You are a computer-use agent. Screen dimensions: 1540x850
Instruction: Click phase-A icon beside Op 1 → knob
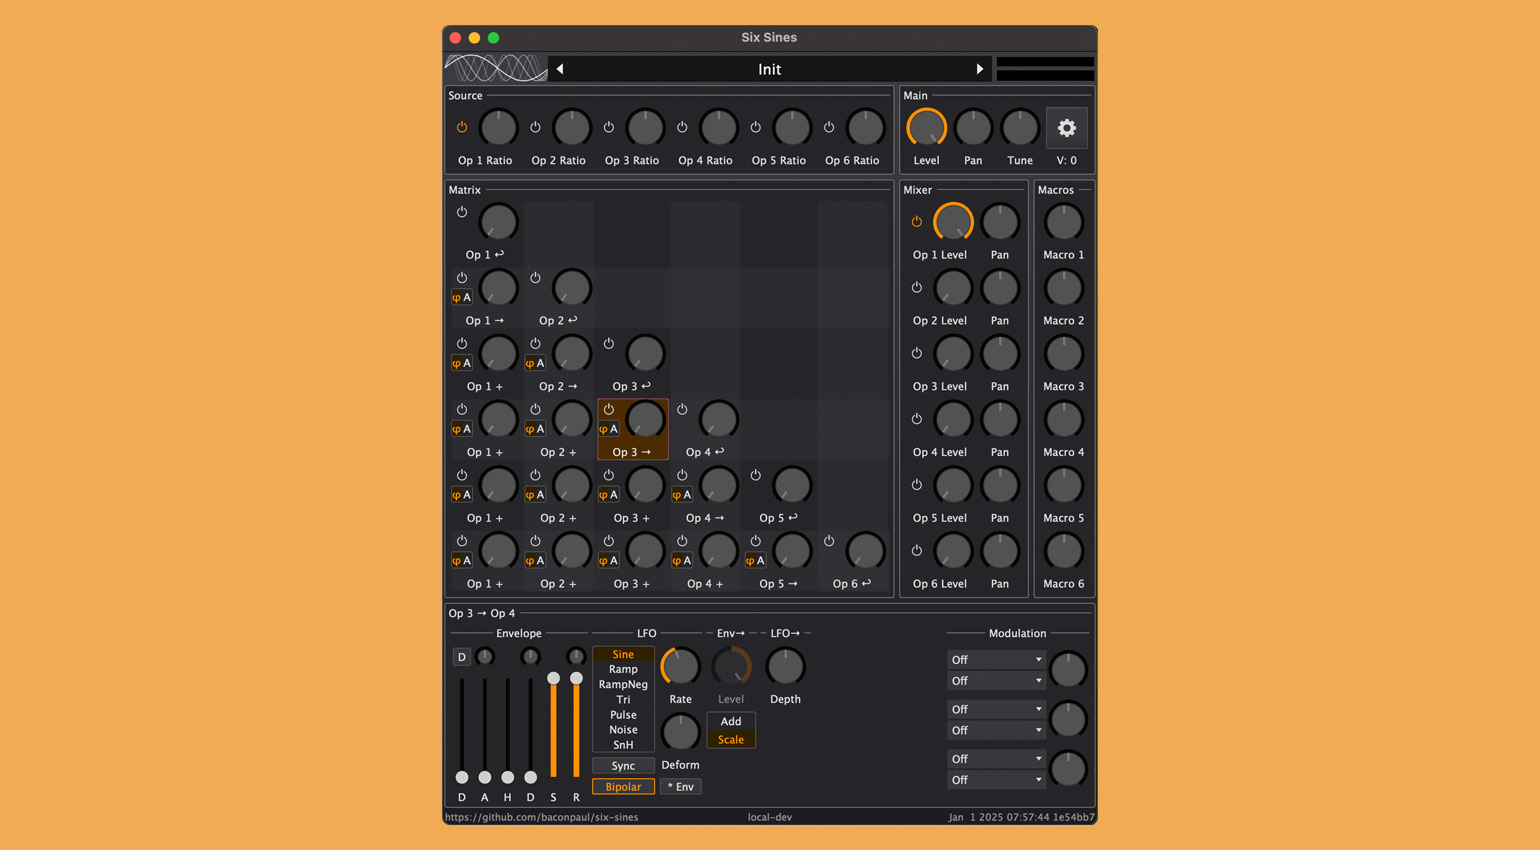[x=461, y=297]
